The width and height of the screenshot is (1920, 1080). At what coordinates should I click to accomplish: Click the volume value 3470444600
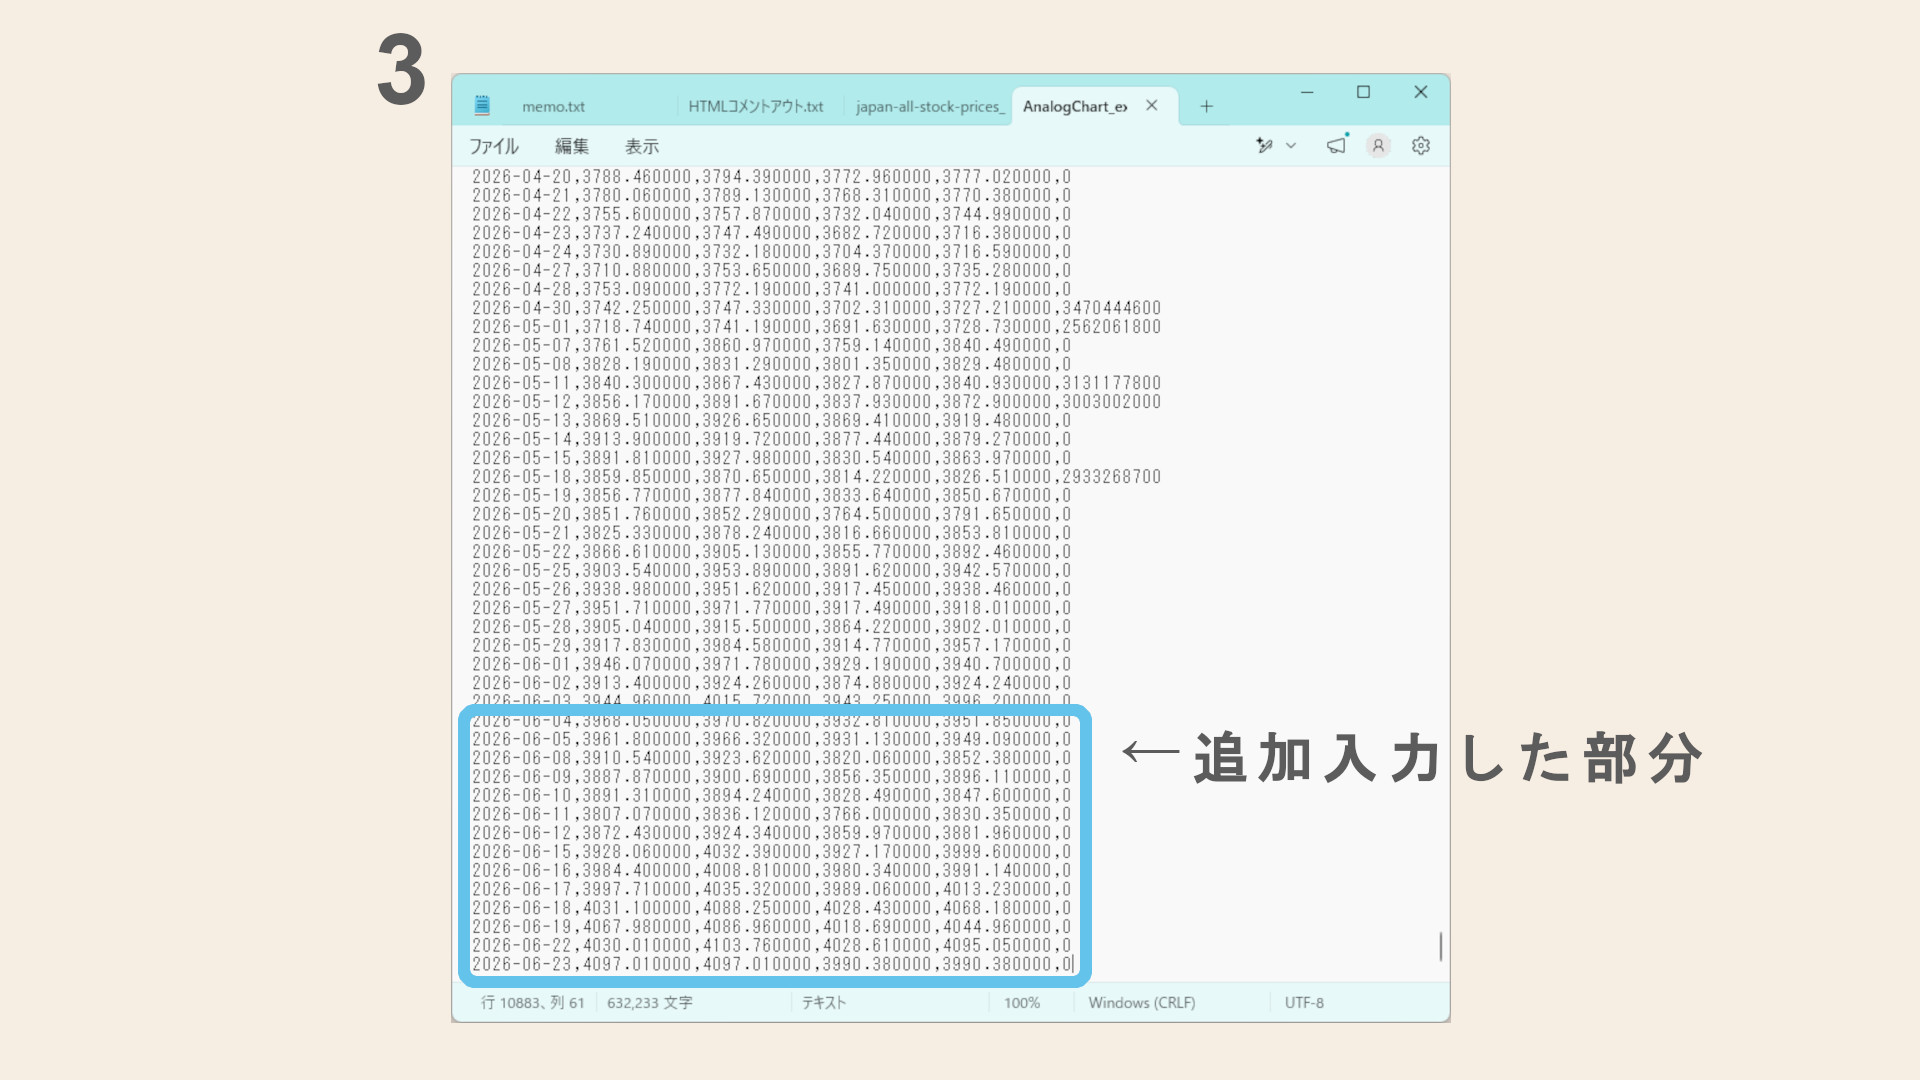coord(1111,308)
